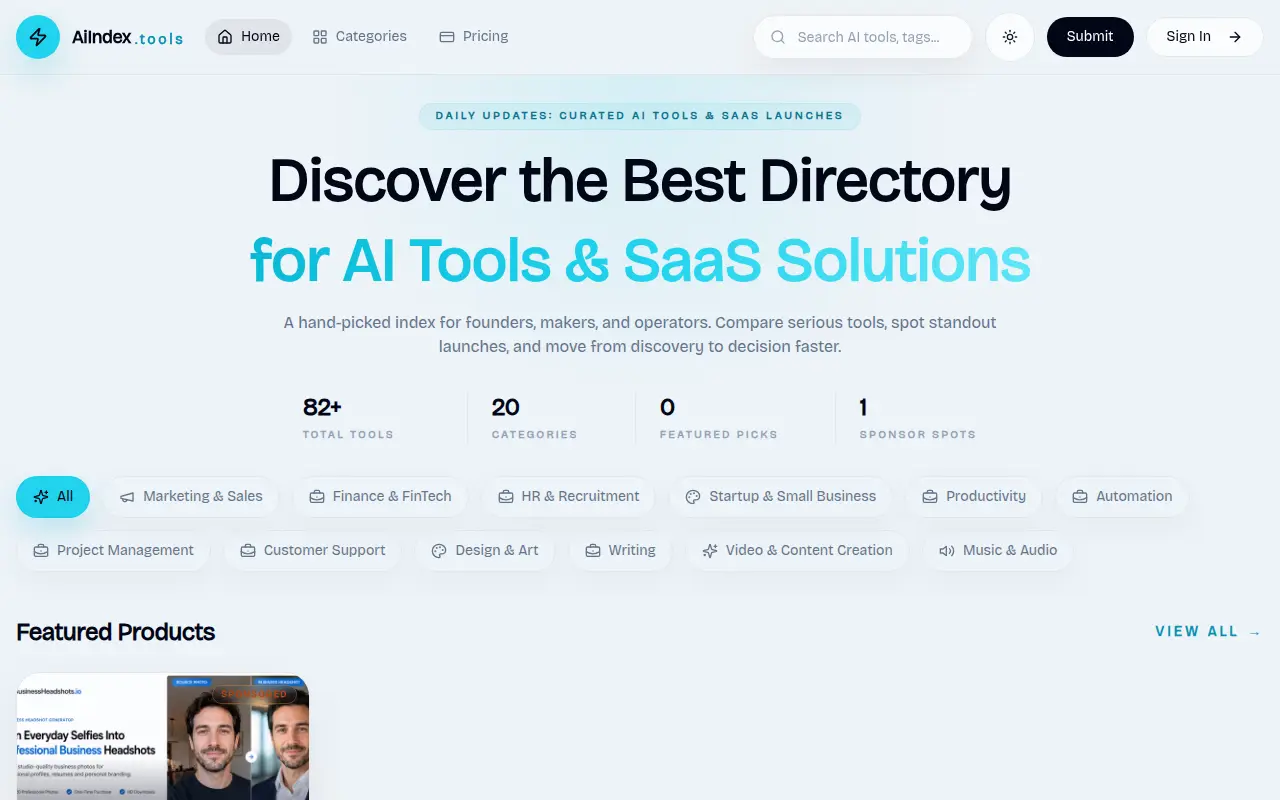Go to the Pricing page
Screen dimensions: 1280x800
(x=474, y=37)
